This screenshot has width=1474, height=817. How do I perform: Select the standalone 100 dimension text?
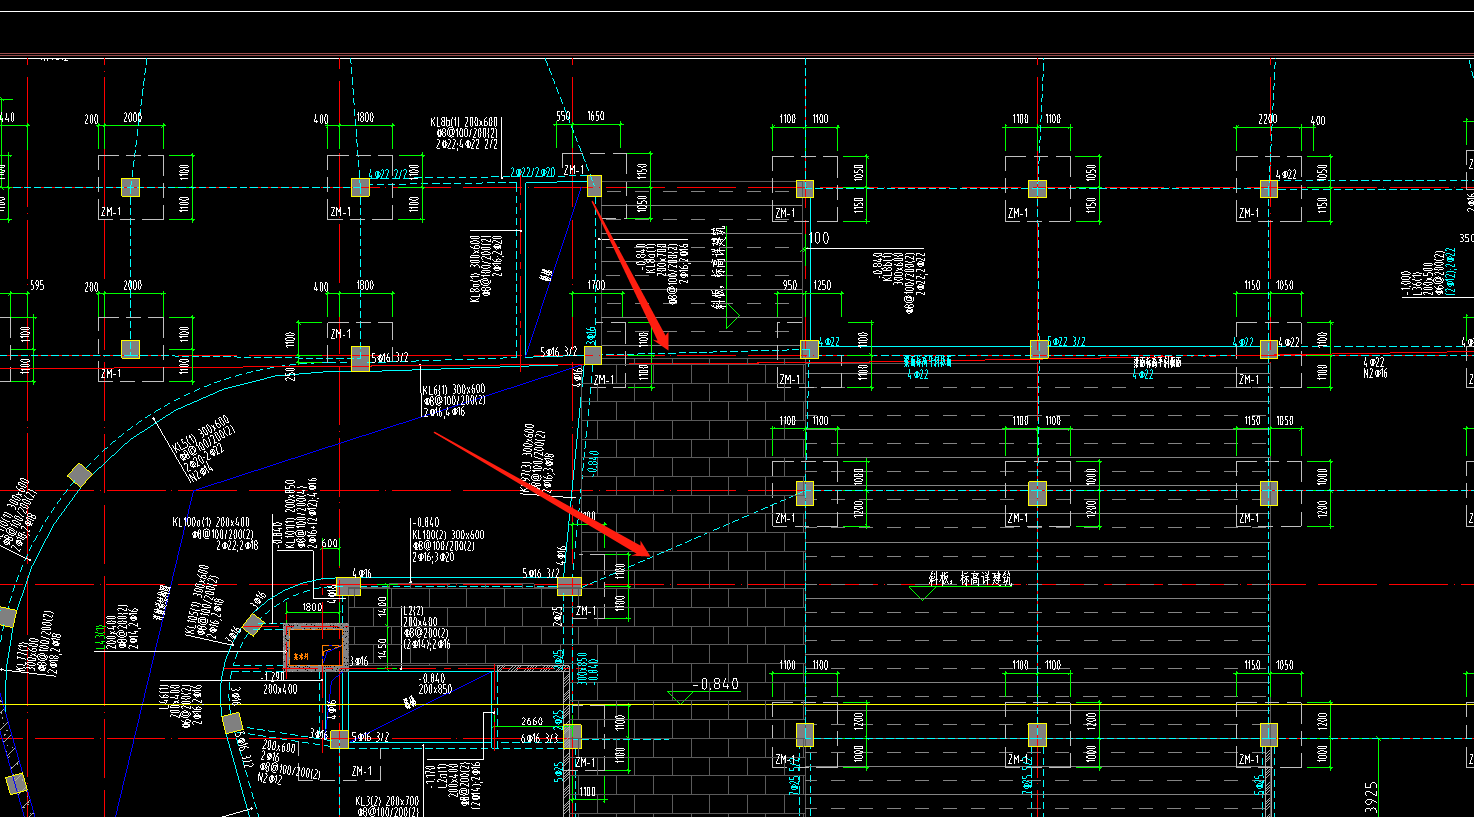819,238
